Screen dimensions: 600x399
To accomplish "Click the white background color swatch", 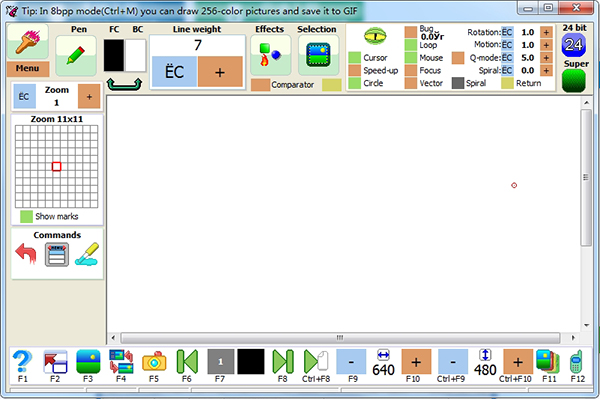I will point(135,55).
